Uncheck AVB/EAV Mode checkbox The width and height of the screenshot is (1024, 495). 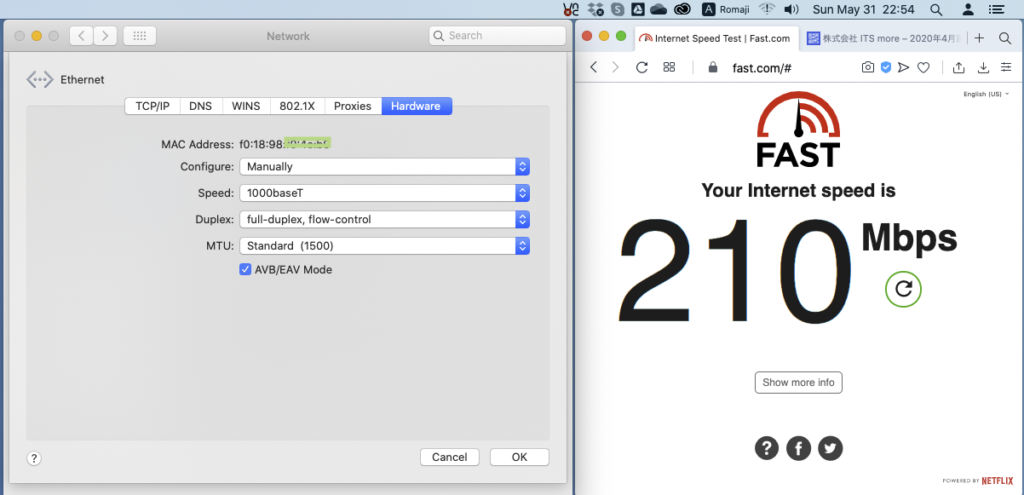(x=245, y=269)
